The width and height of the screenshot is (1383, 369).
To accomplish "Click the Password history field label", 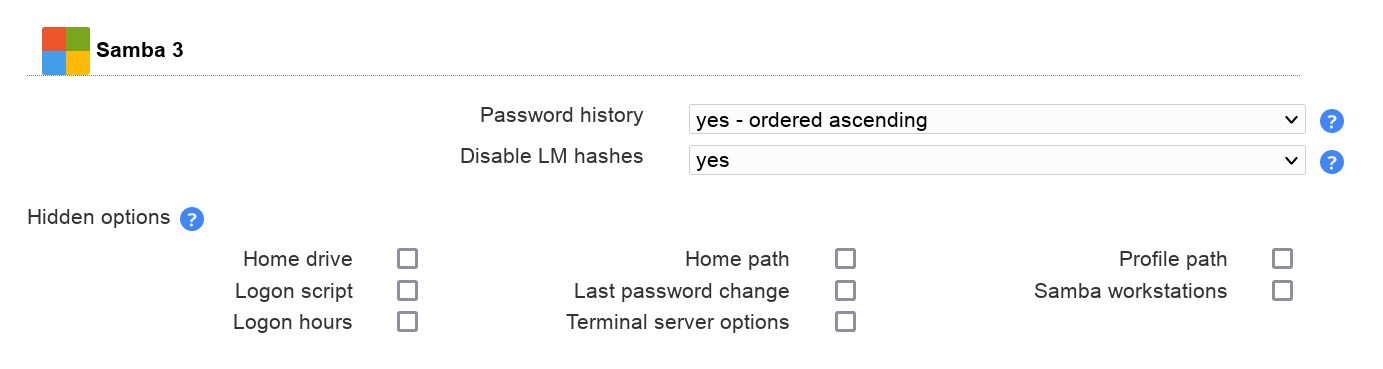I will tap(562, 115).
